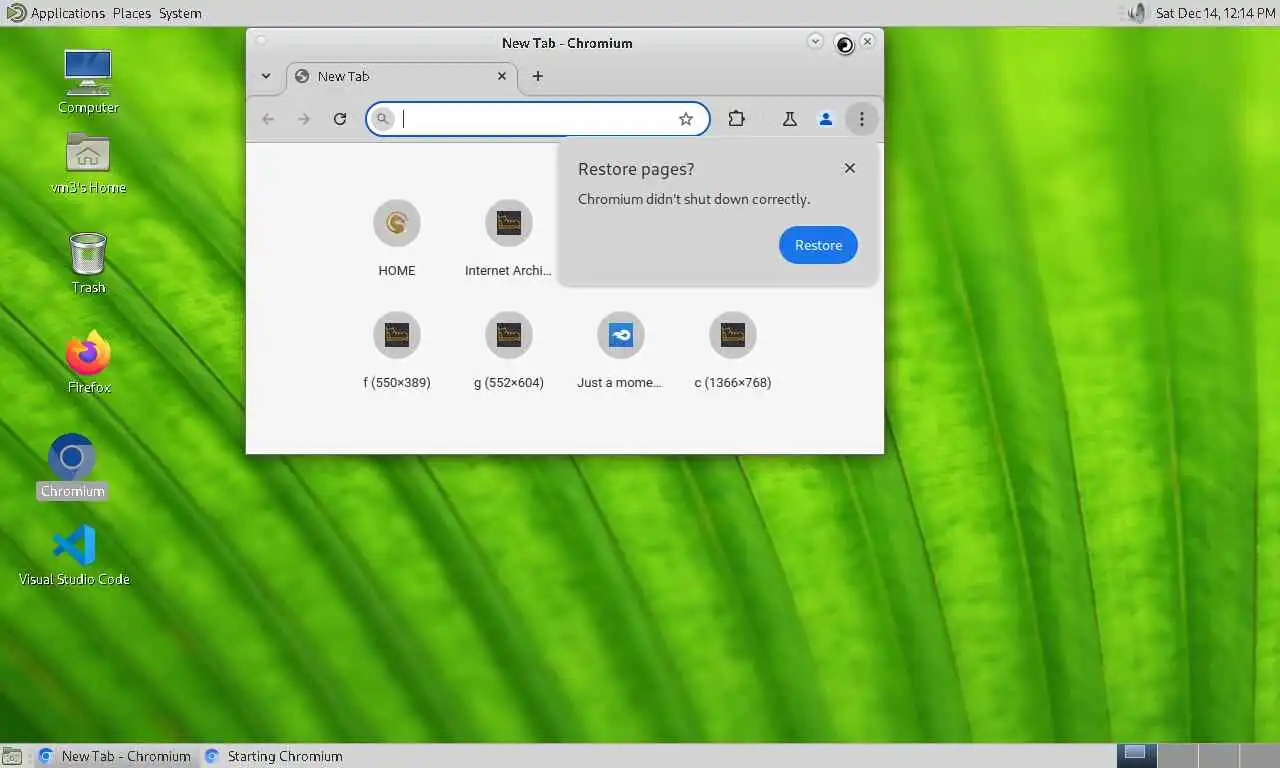Open the Places menu
The height and width of the screenshot is (768, 1280).
click(132, 13)
